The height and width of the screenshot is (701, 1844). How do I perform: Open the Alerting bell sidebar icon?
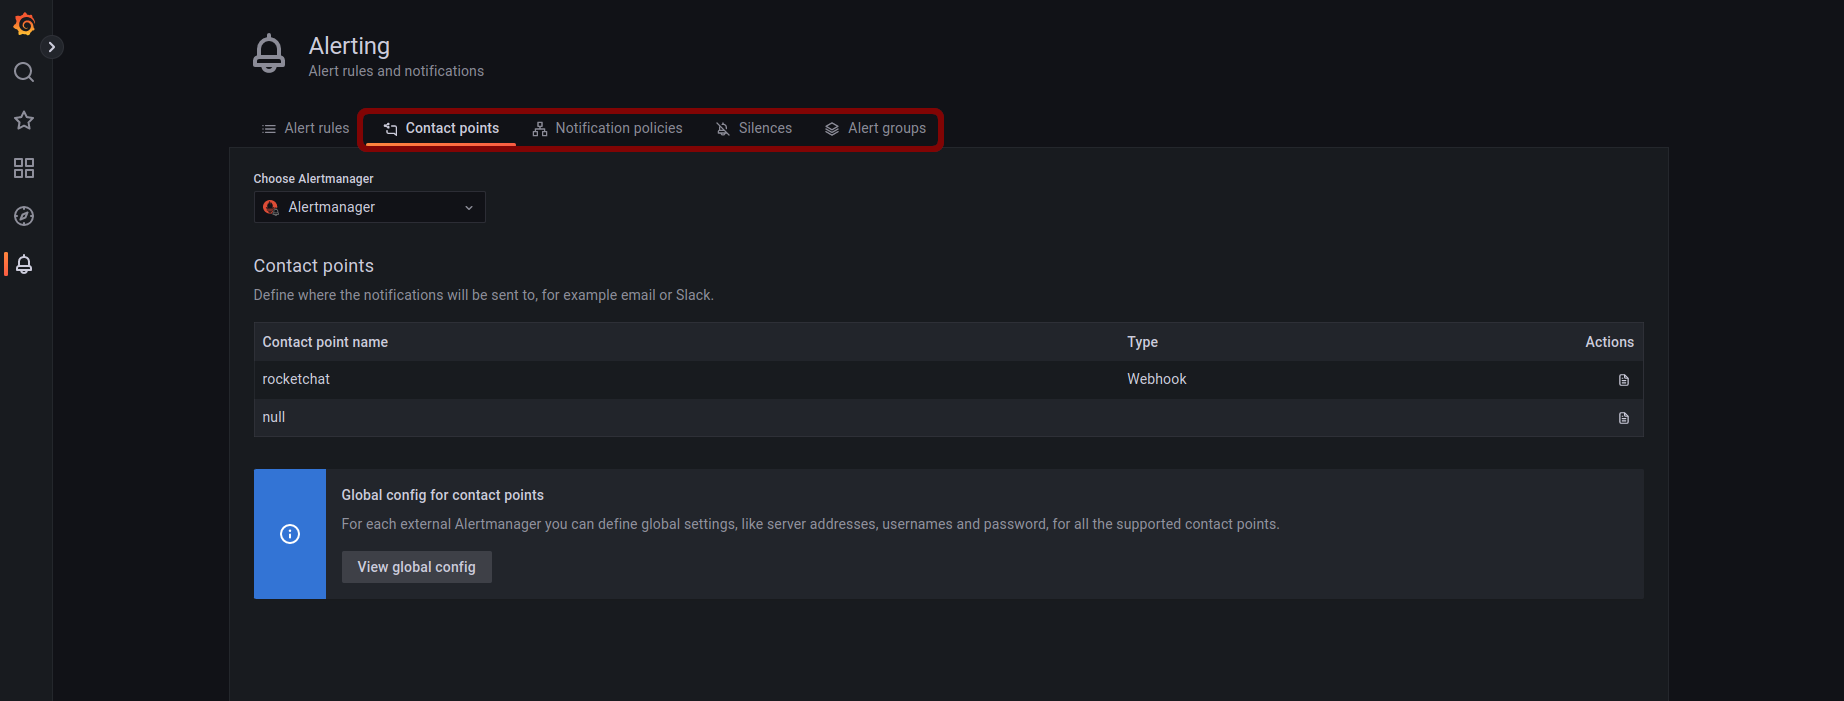pos(24,264)
